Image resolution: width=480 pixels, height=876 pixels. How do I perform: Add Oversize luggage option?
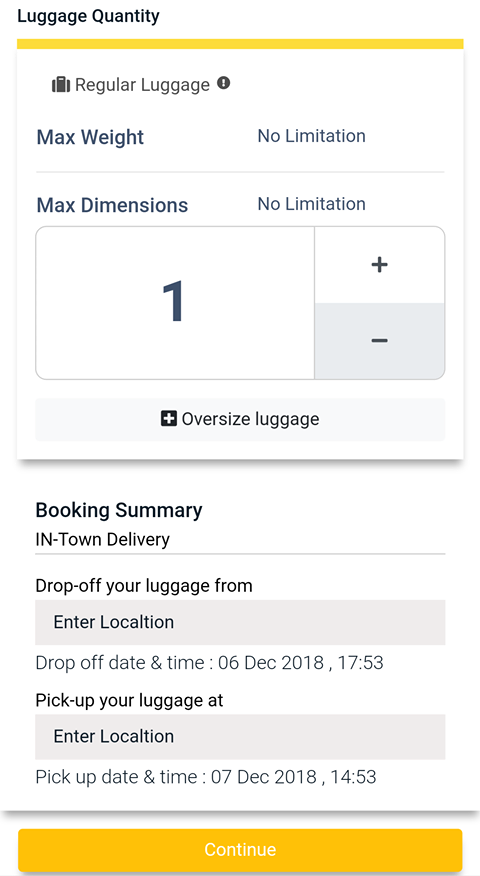[x=240, y=420]
